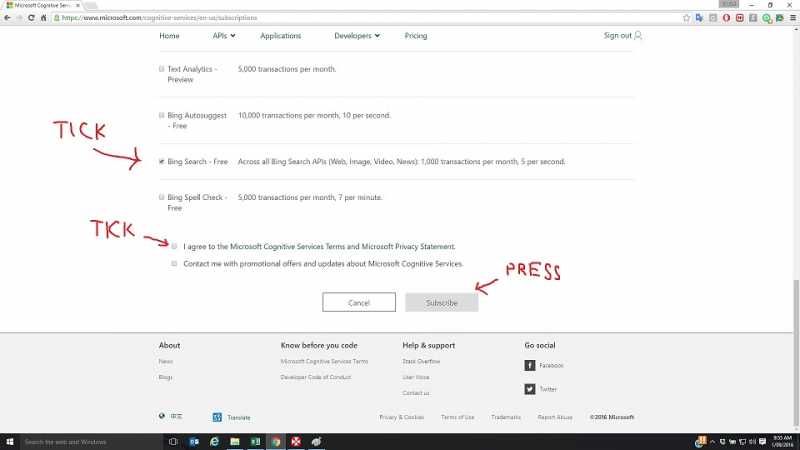This screenshot has height=450, width=800.
Task: Go back with the browser back arrow
Action: 7,18
